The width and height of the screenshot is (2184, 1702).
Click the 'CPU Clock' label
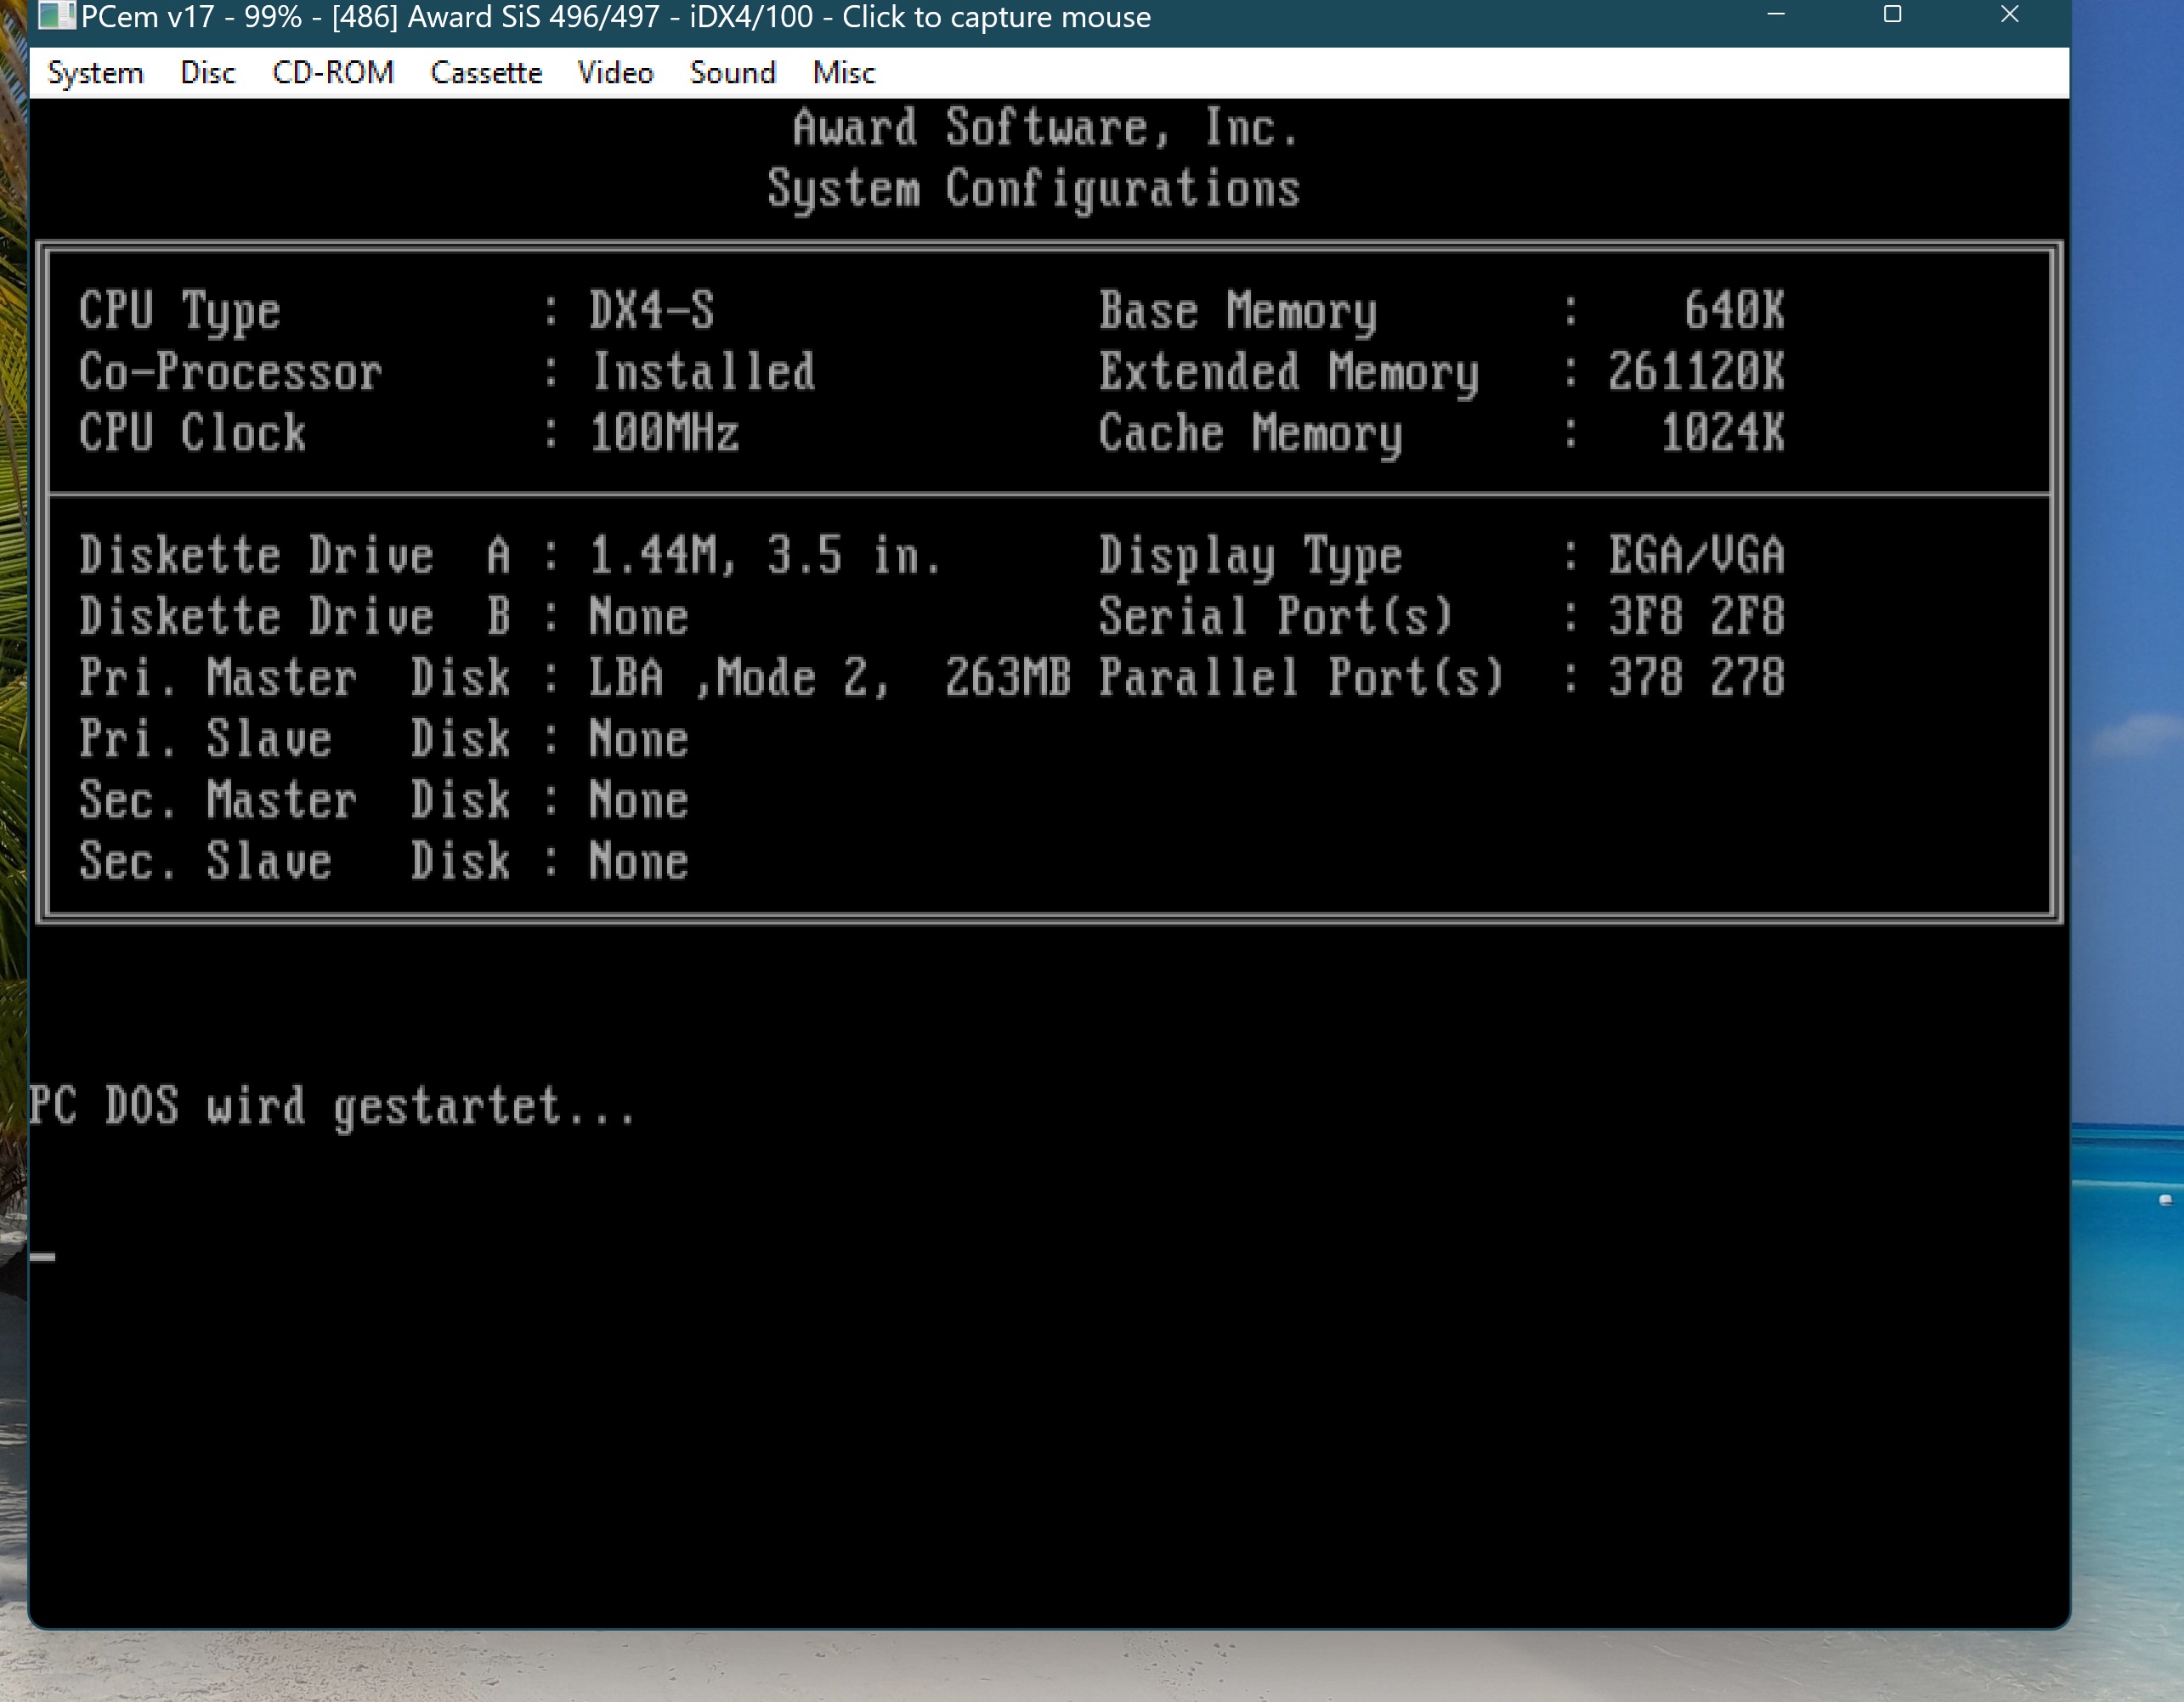click(193, 433)
